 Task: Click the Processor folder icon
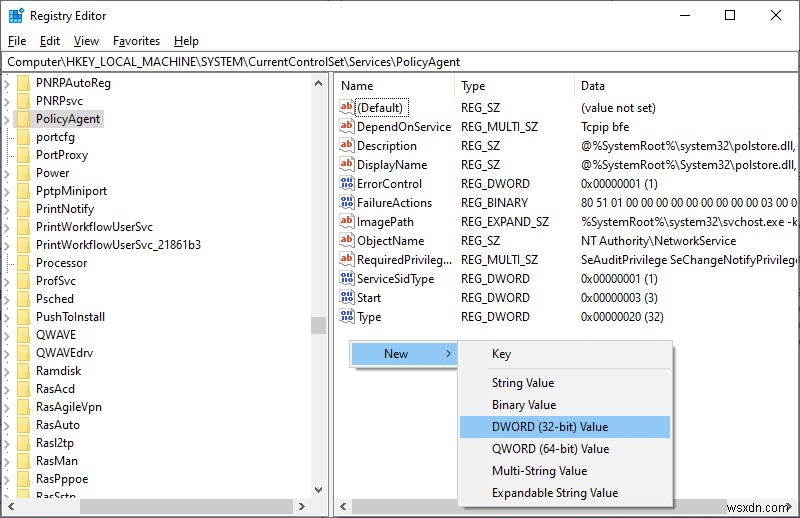tap(23, 263)
